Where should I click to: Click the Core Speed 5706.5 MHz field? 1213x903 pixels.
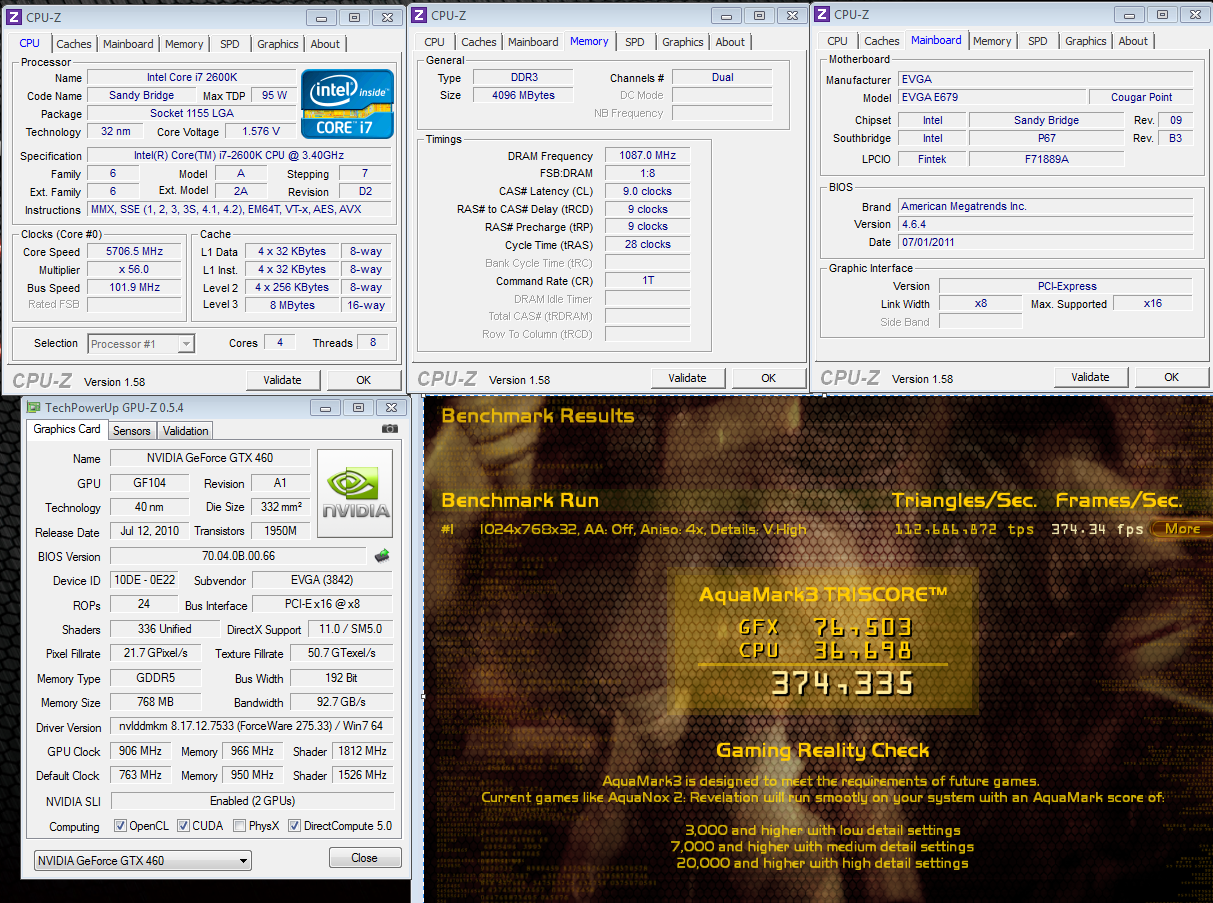pyautogui.click(x=134, y=252)
